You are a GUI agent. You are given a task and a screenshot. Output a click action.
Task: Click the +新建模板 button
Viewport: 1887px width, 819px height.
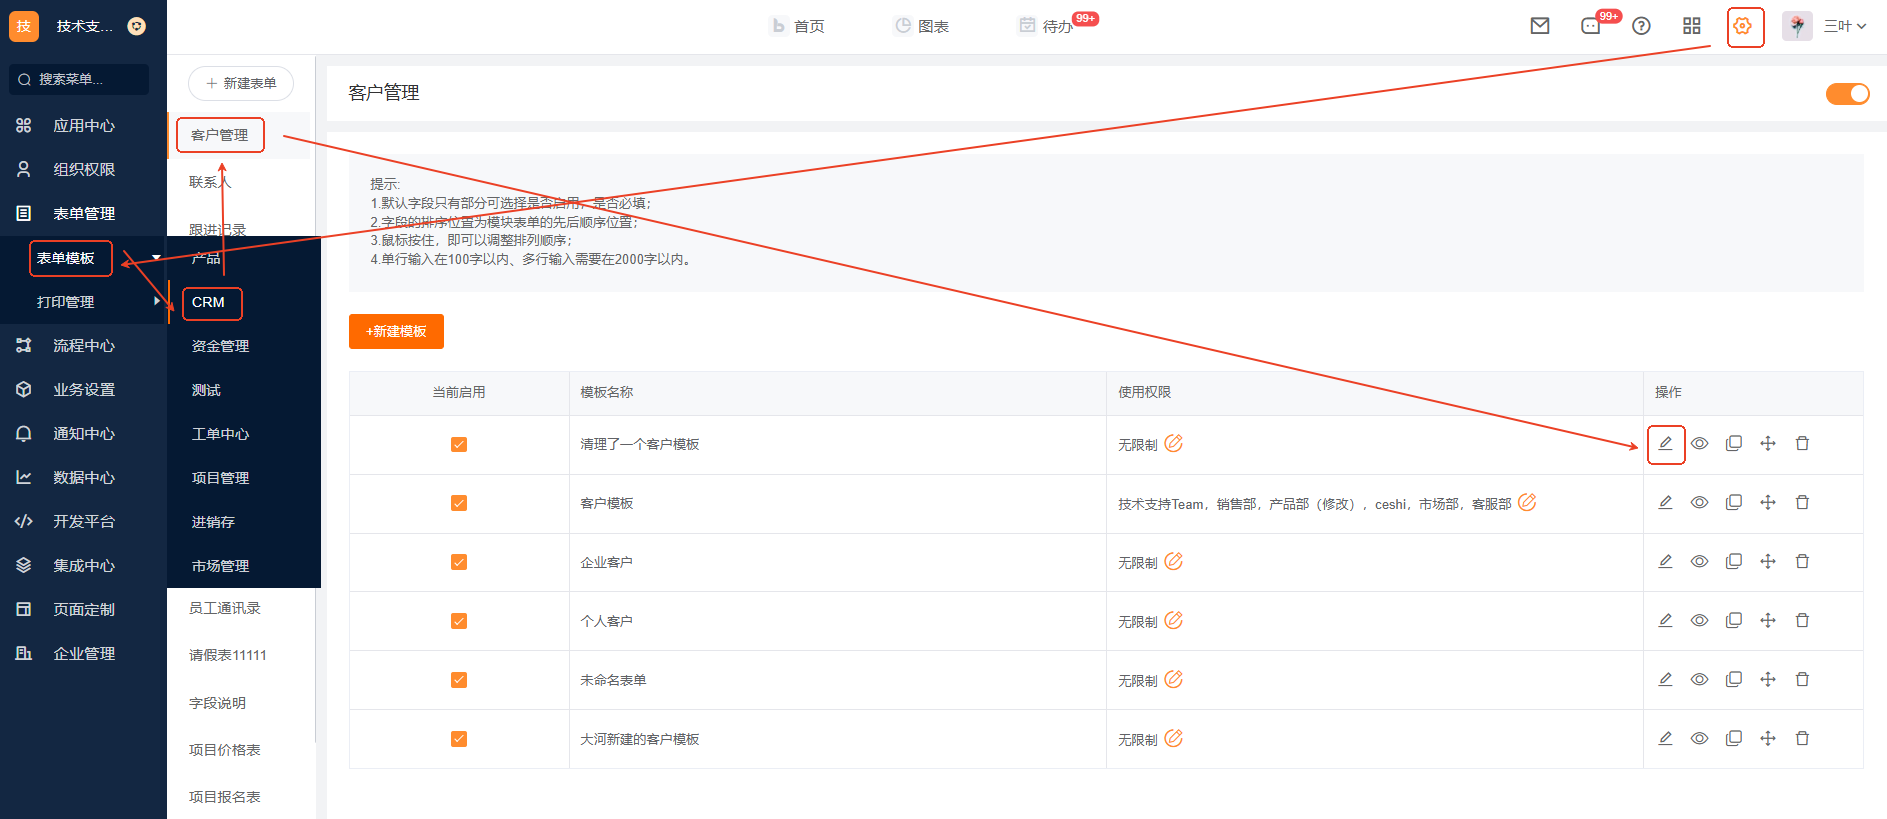[x=396, y=332]
